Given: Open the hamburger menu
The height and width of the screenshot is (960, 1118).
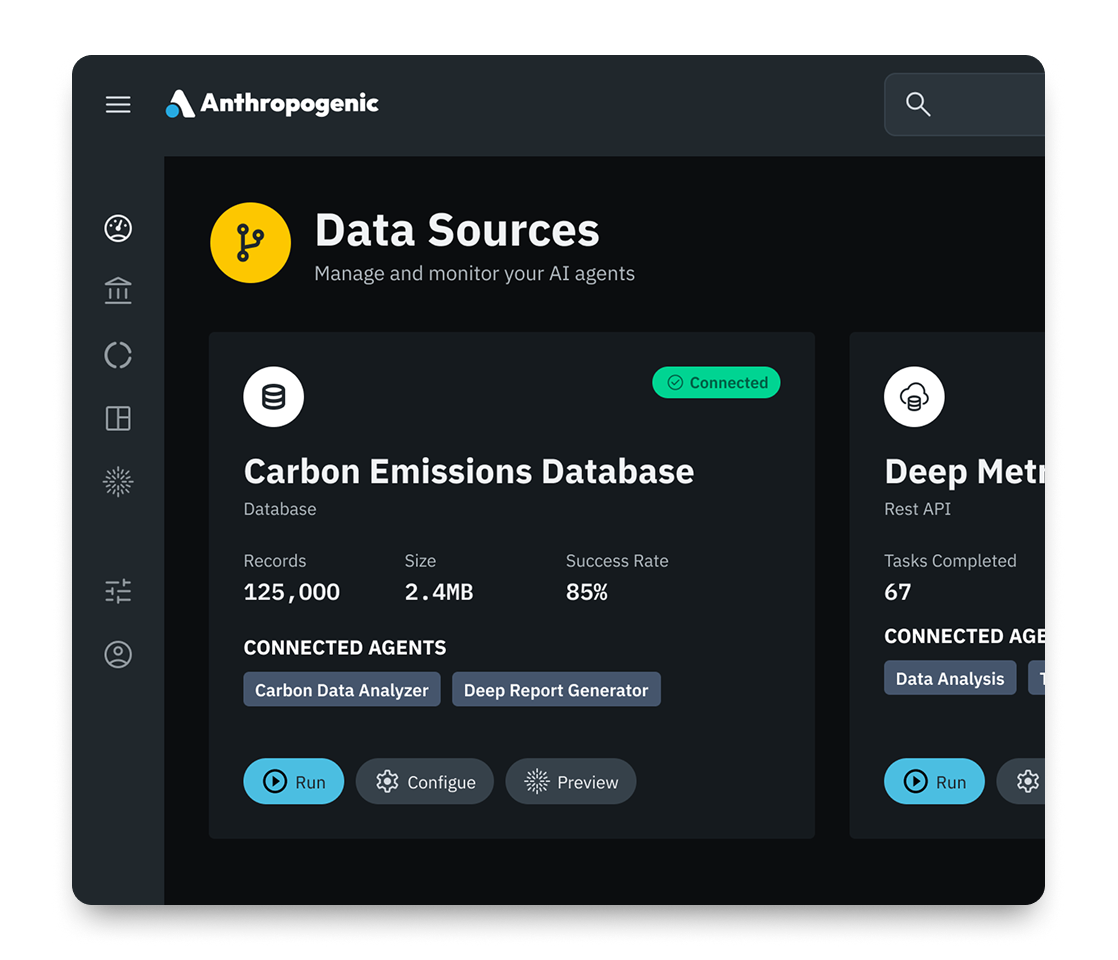Looking at the screenshot, I should pos(118,104).
